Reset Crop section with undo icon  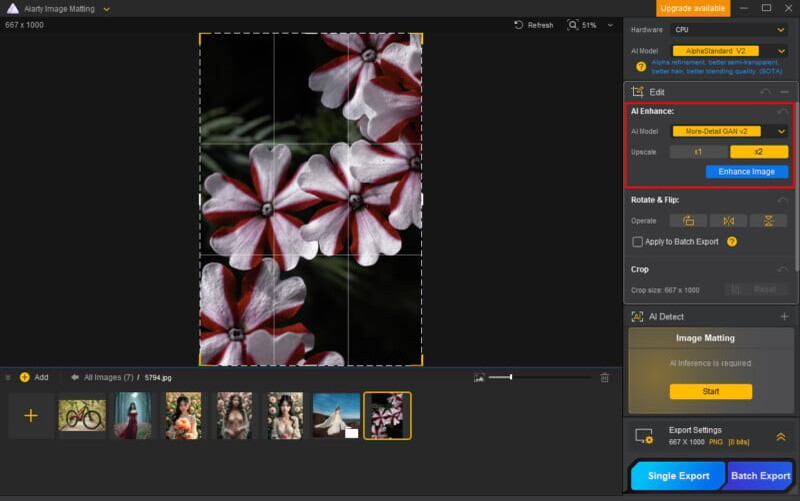(x=782, y=269)
